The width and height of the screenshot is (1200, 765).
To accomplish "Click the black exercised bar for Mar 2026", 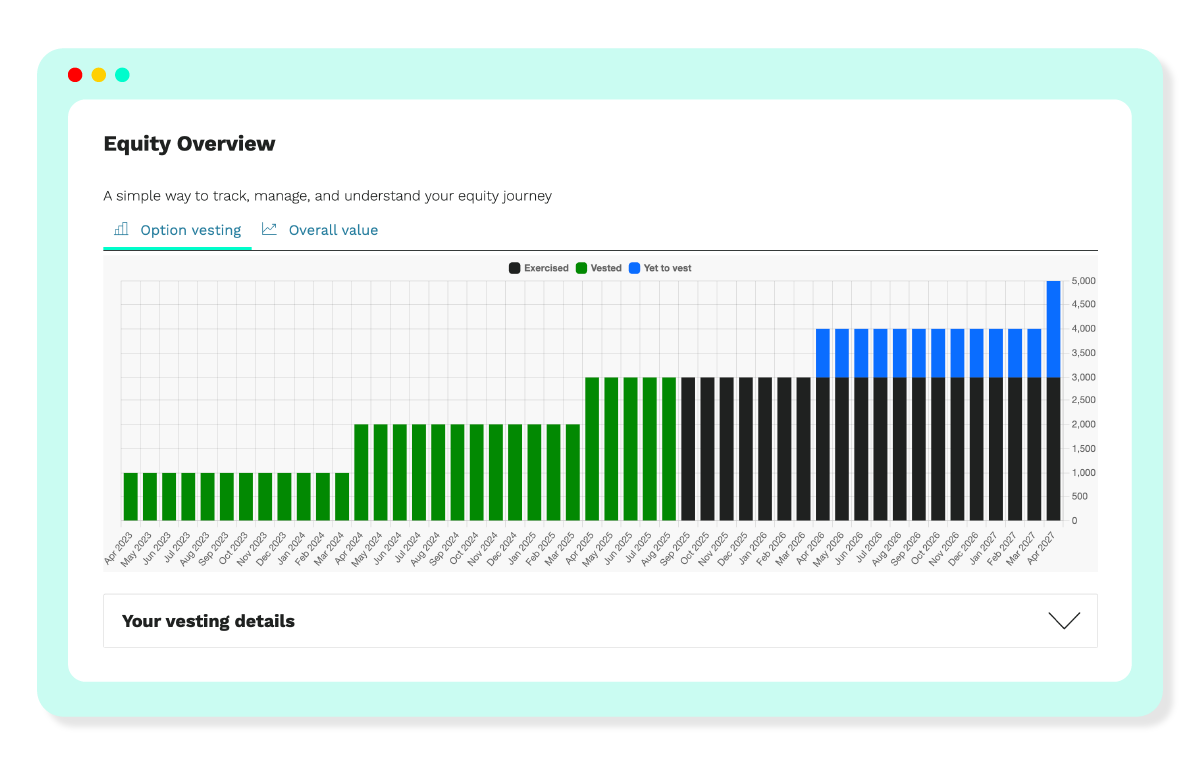I will pyautogui.click(x=803, y=448).
